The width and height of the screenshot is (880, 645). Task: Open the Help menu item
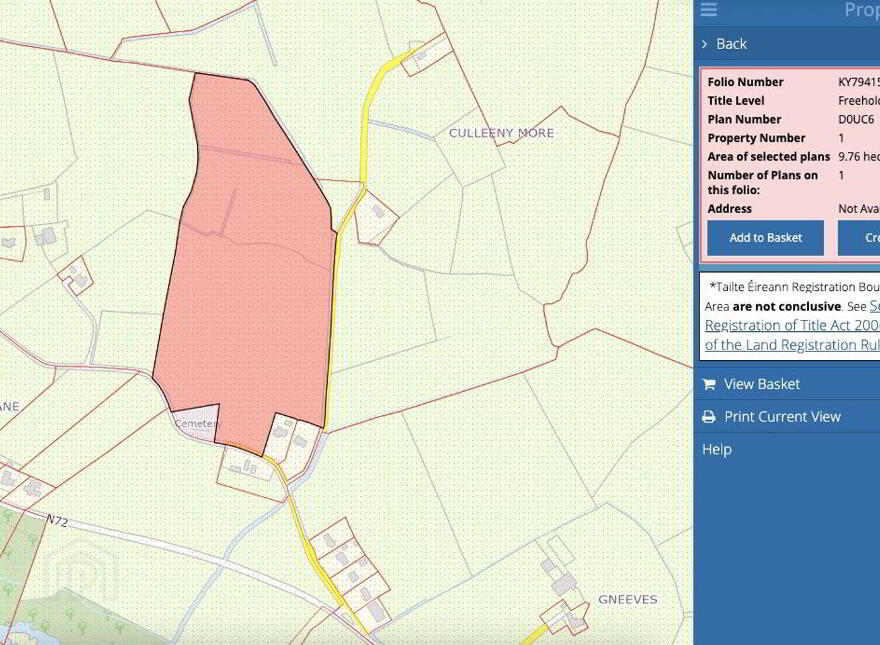(717, 449)
